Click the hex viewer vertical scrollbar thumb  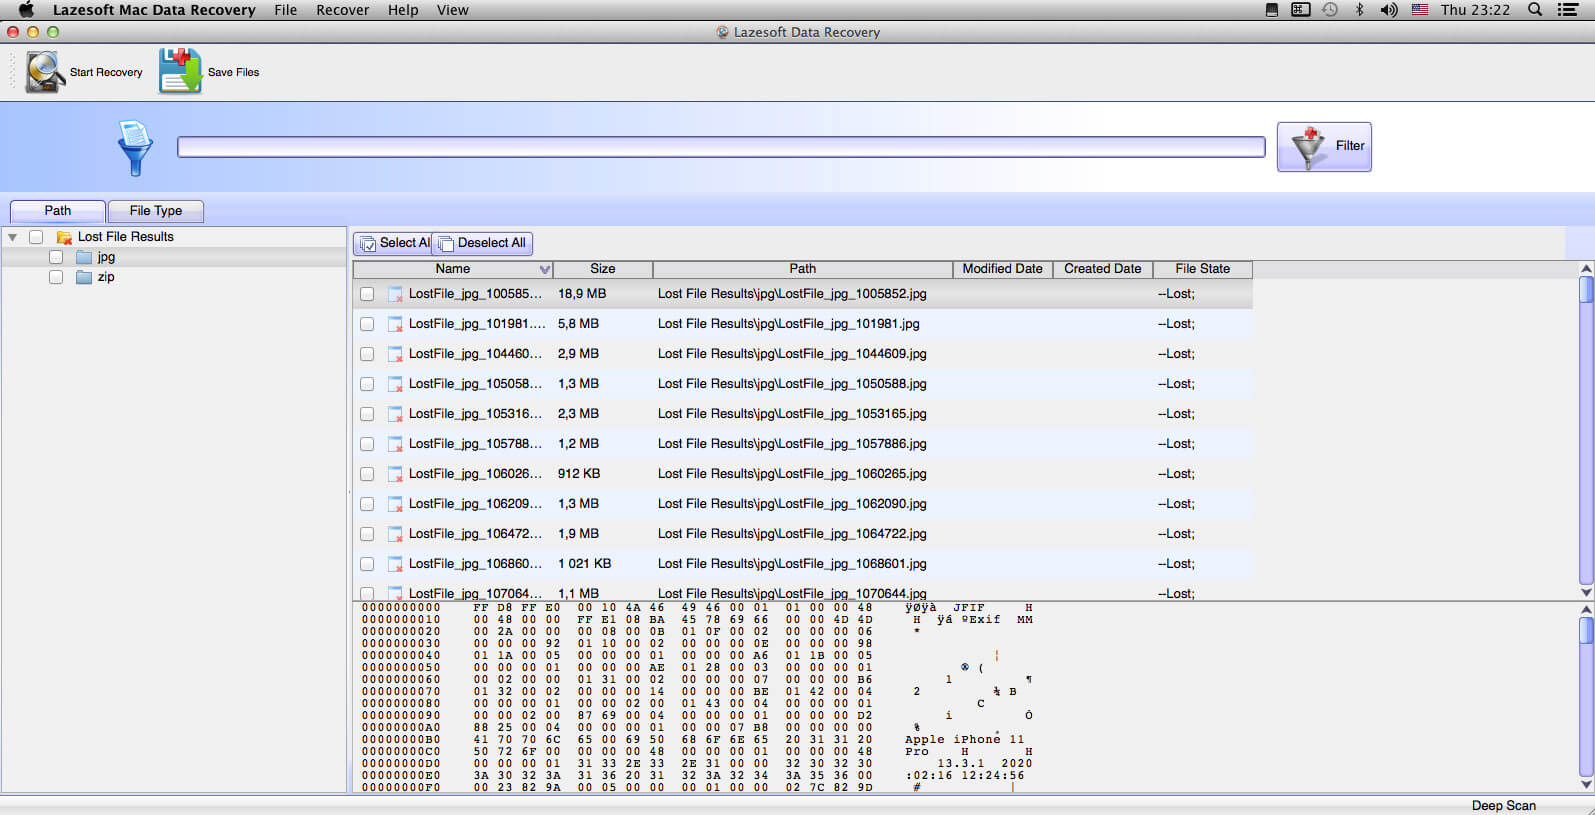pyautogui.click(x=1586, y=630)
